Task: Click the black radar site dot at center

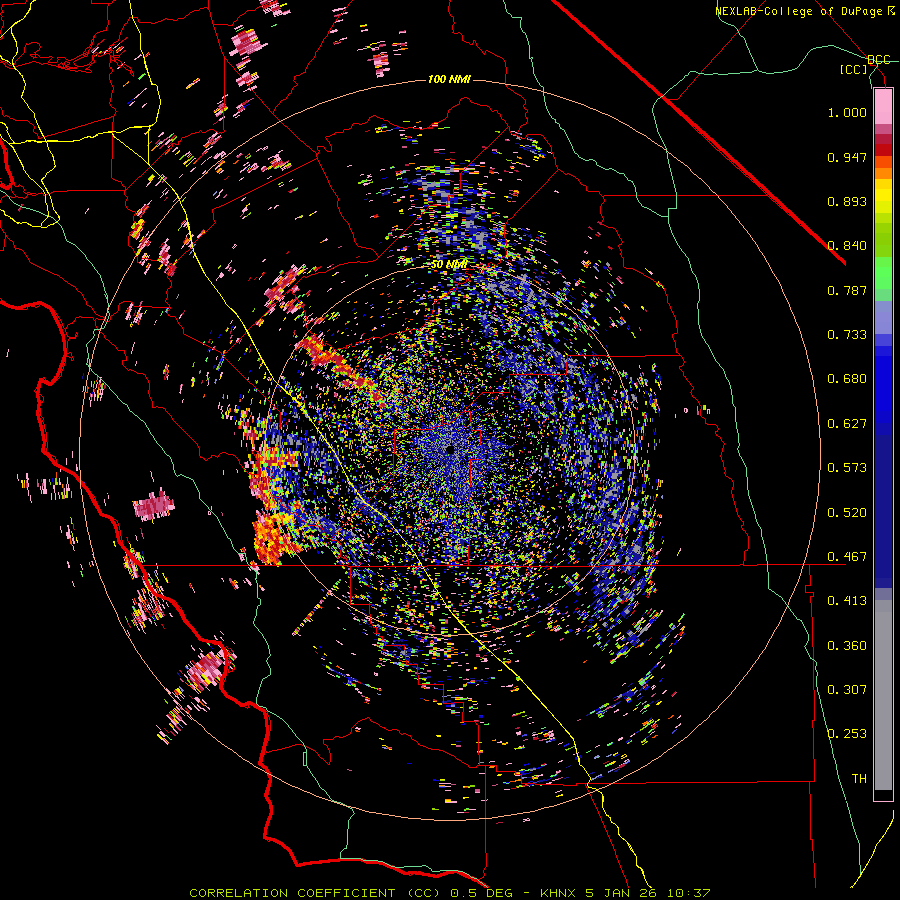Action: [x=449, y=449]
